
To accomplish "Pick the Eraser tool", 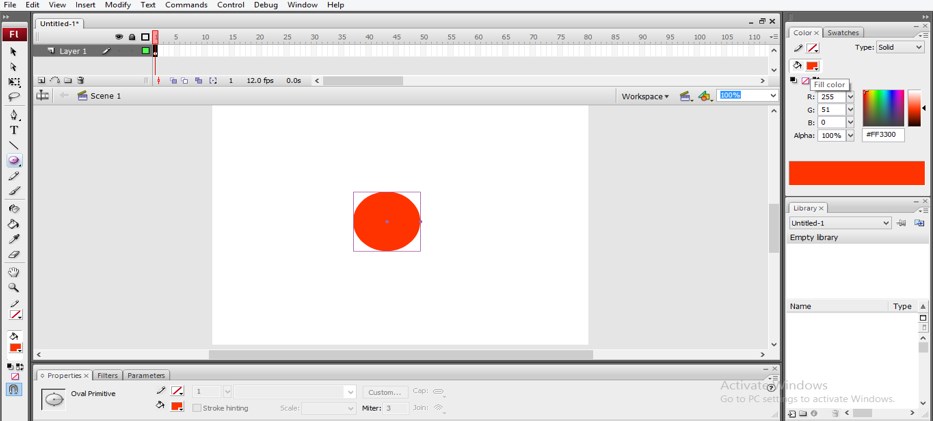I will [14, 255].
